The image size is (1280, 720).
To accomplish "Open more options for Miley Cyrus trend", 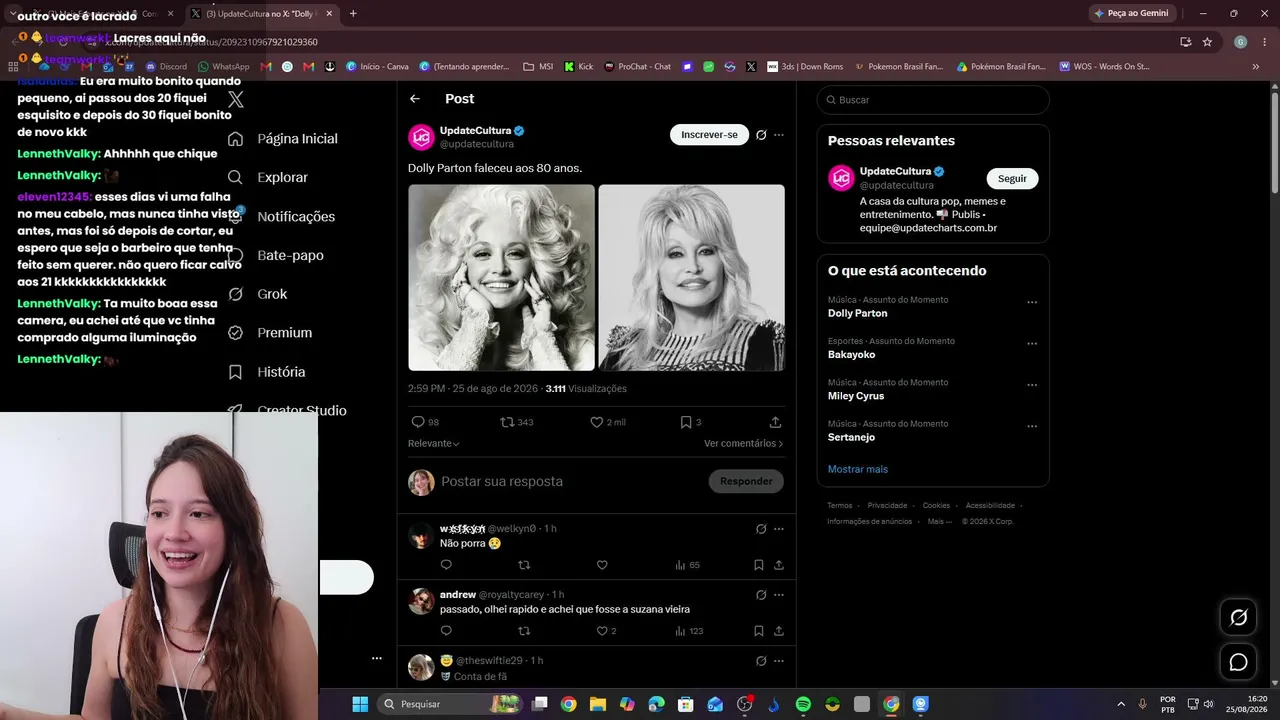I will coord(1032,385).
